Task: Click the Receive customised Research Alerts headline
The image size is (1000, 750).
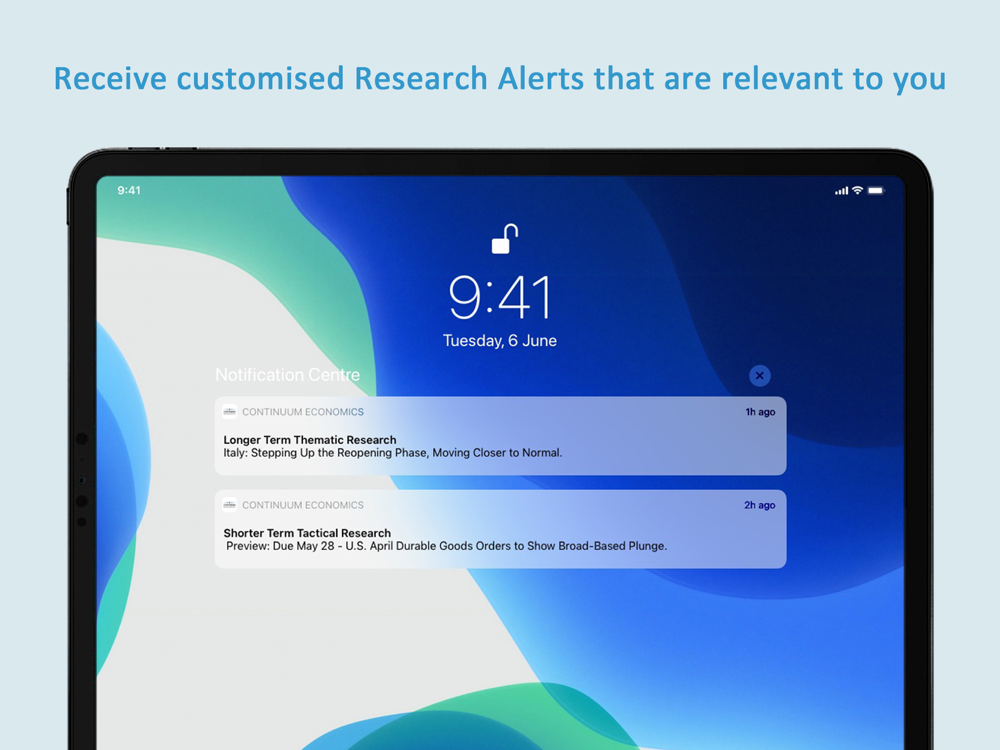Action: [x=500, y=79]
